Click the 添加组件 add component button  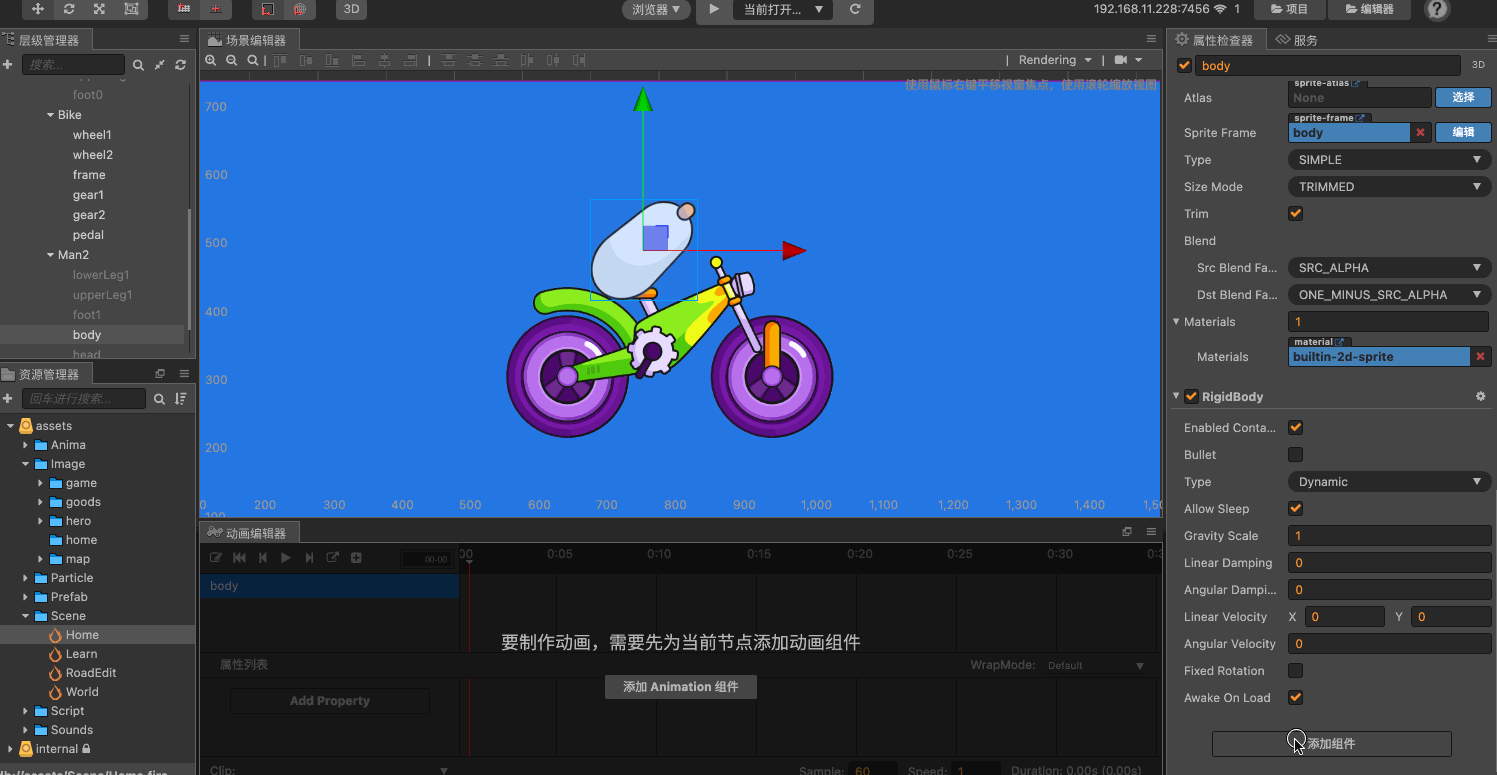click(x=1331, y=744)
